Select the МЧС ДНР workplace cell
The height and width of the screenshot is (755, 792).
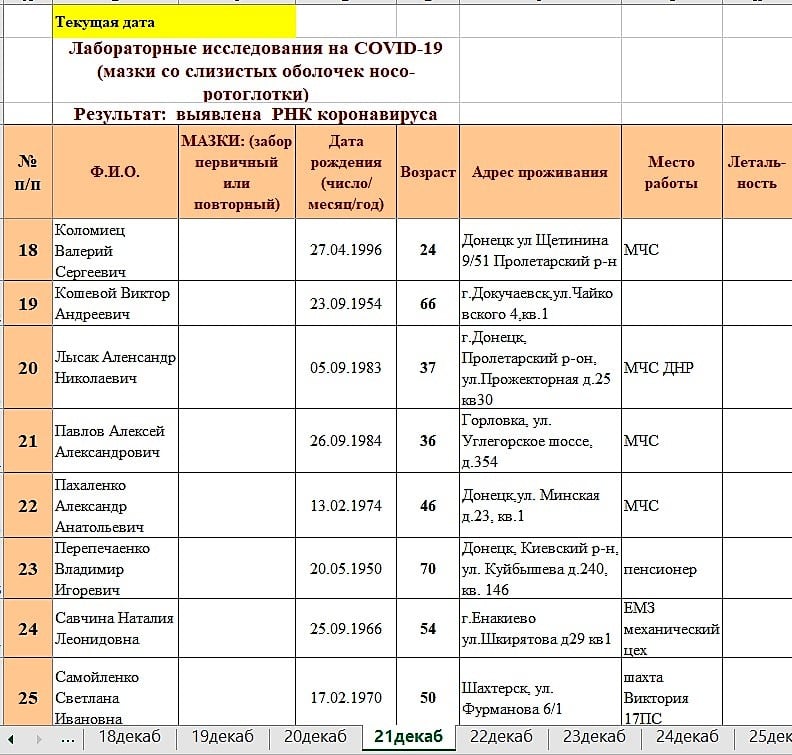point(671,368)
